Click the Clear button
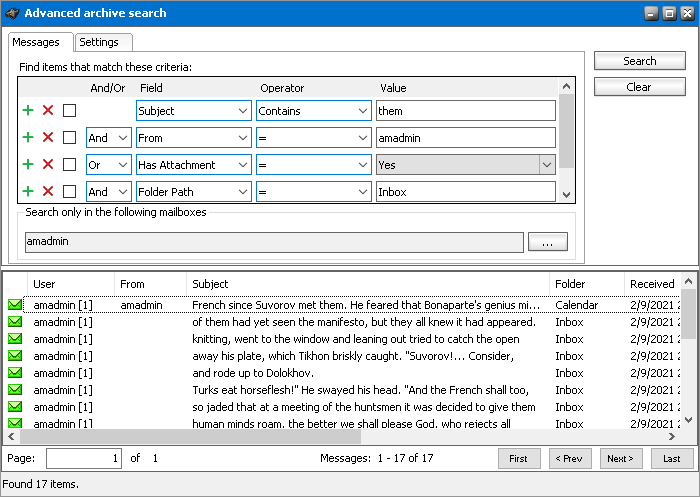700x497 pixels. pos(639,87)
